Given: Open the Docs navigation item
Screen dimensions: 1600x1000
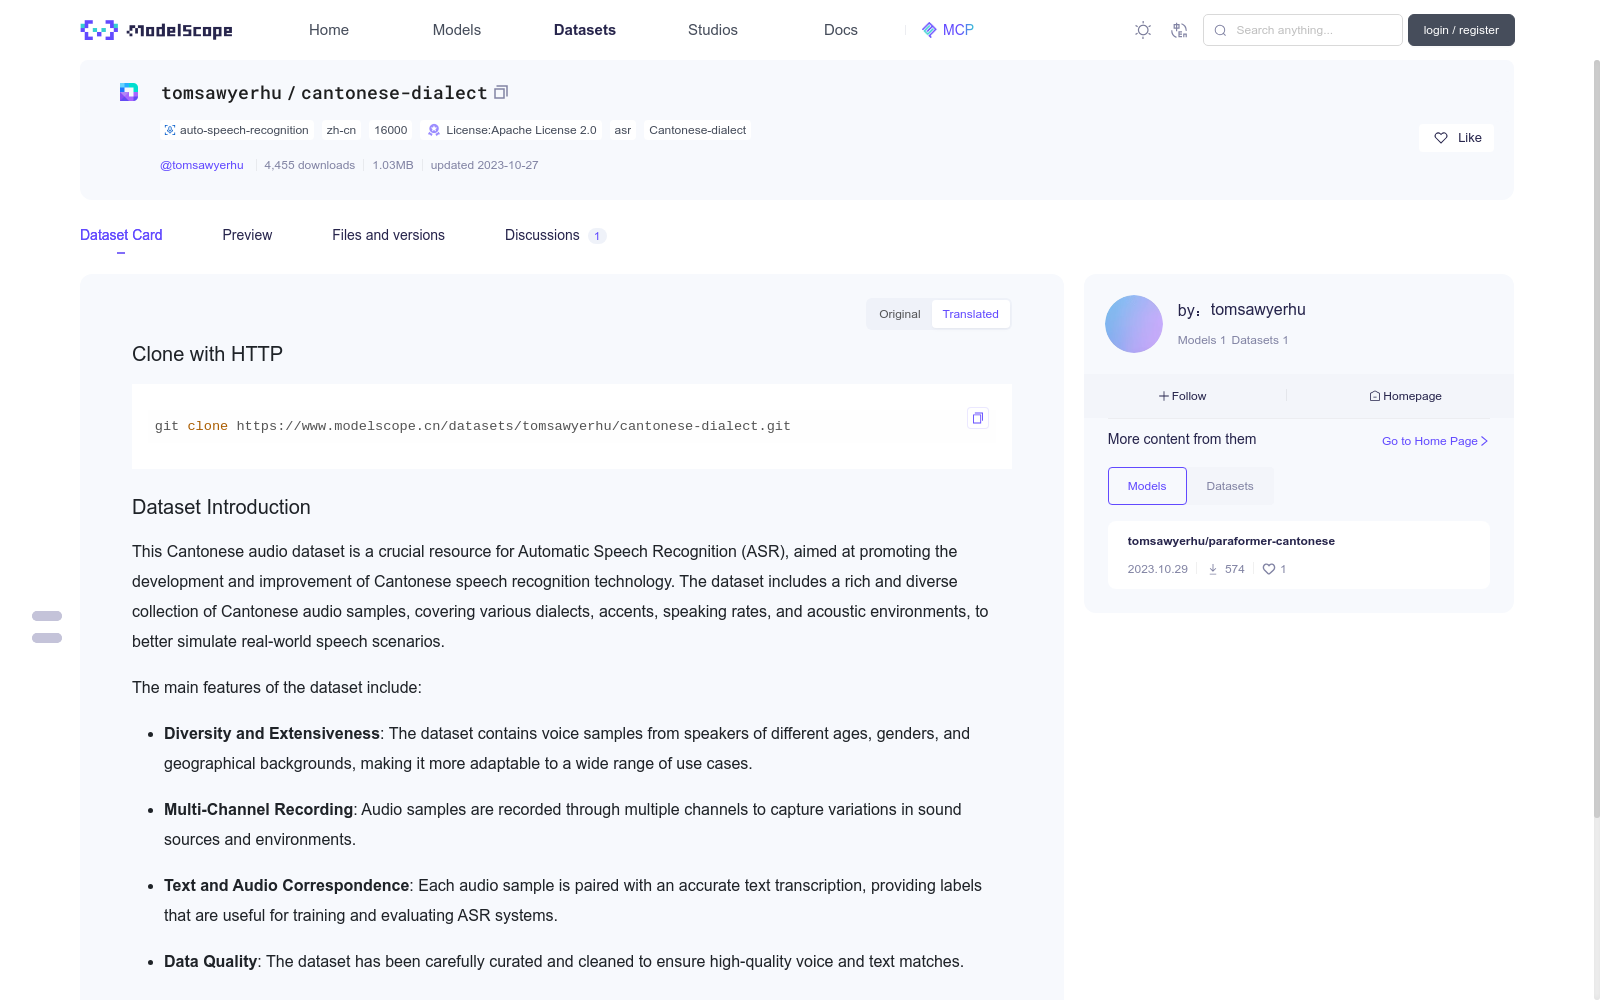Looking at the screenshot, I should pyautogui.click(x=841, y=30).
